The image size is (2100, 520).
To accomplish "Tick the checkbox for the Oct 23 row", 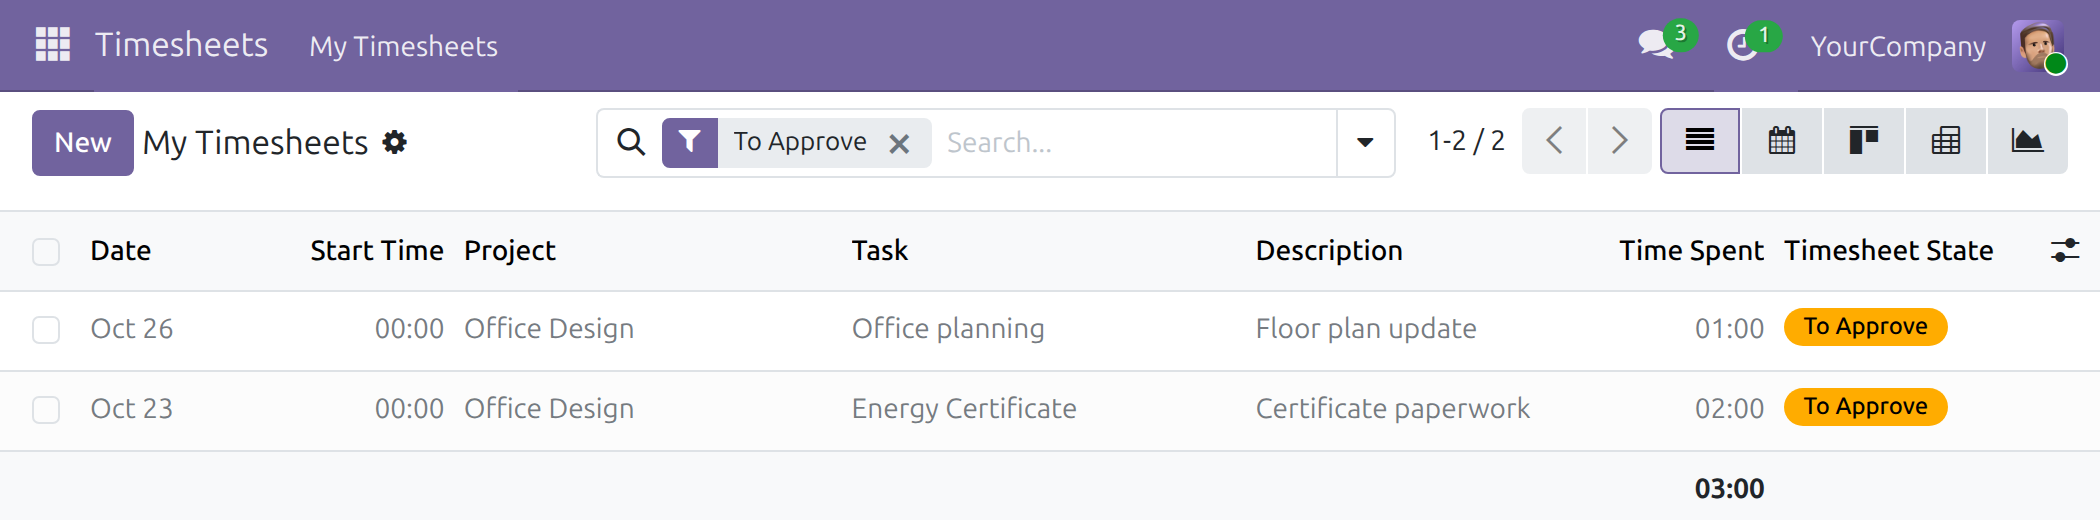I will pyautogui.click(x=46, y=410).
